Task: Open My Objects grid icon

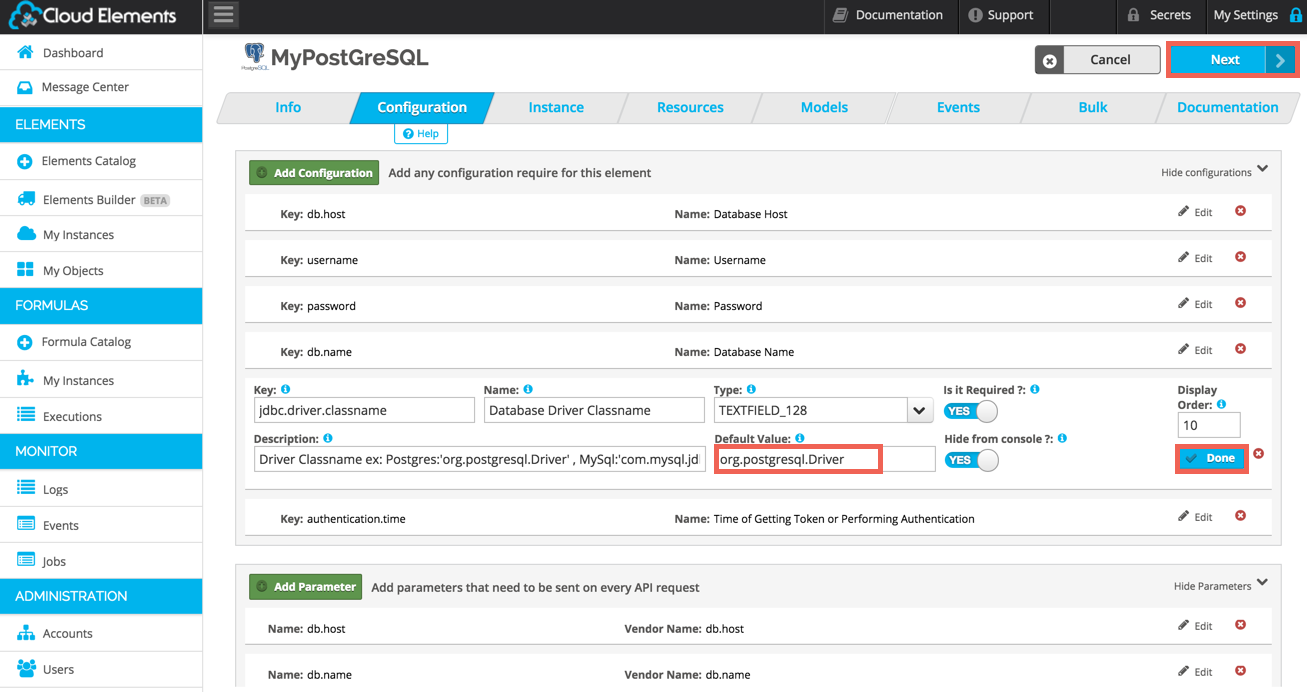Action: (x=25, y=270)
